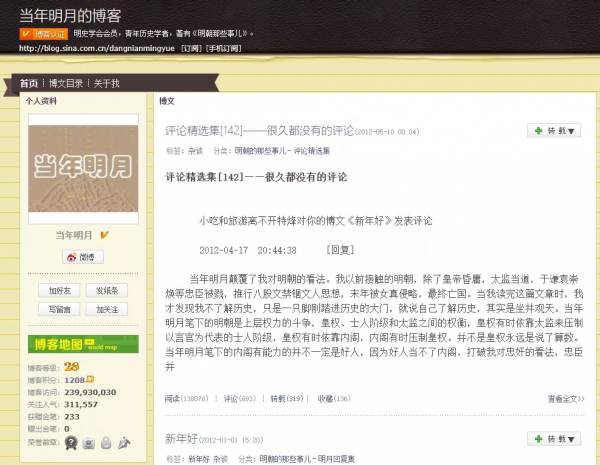Click the 加关注 button

point(107,309)
